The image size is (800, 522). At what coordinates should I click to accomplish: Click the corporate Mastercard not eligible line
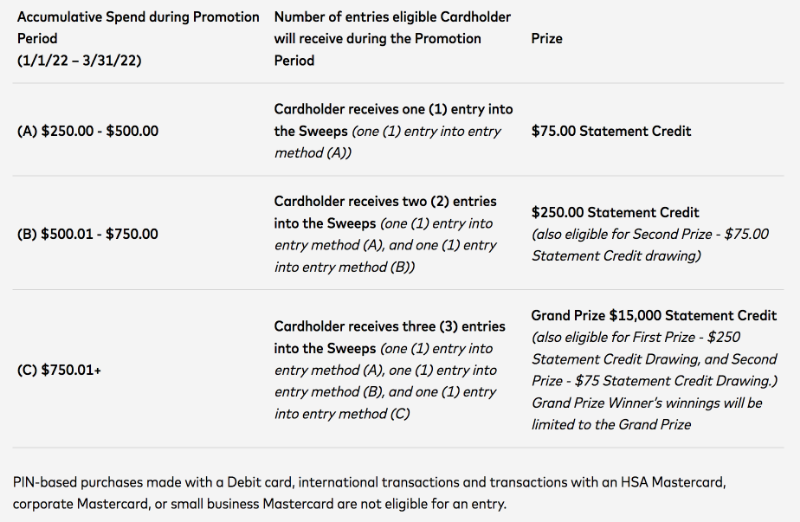[260, 504]
